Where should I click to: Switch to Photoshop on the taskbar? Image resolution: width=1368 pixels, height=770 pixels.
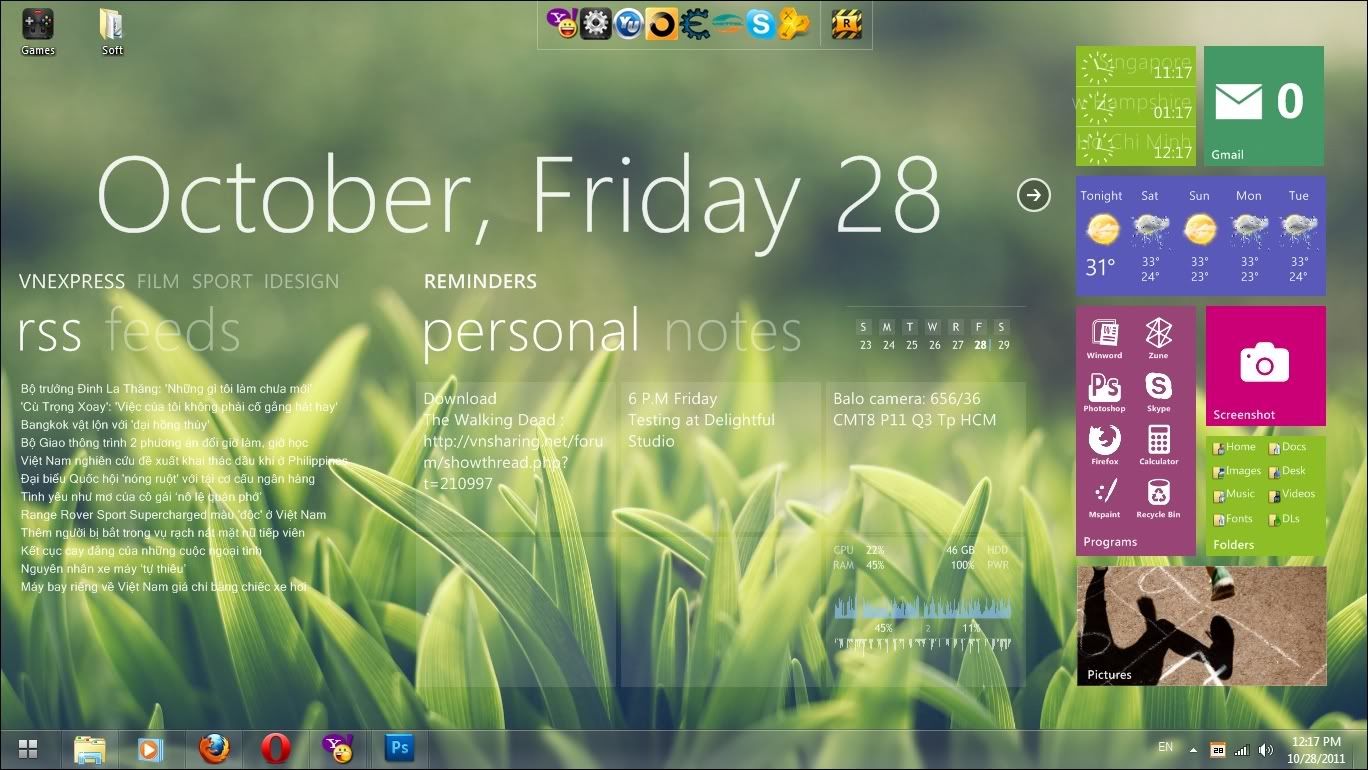click(x=400, y=748)
